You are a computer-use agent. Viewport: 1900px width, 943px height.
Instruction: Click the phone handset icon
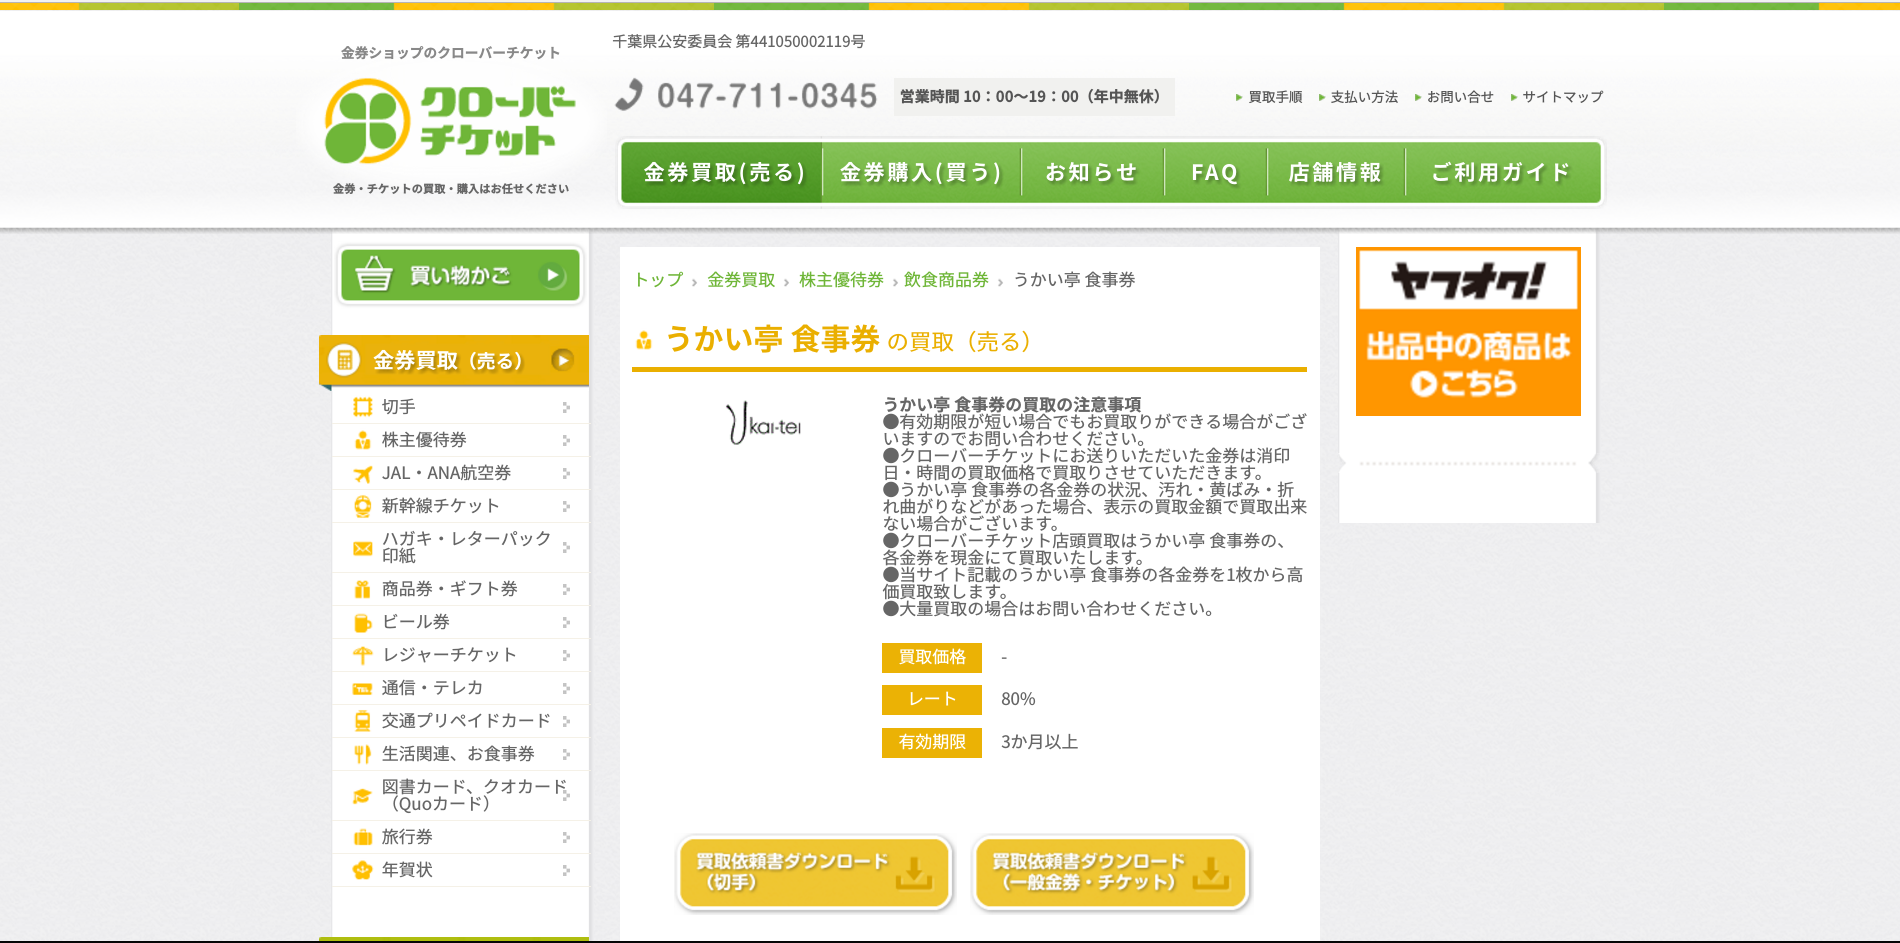pos(629,95)
